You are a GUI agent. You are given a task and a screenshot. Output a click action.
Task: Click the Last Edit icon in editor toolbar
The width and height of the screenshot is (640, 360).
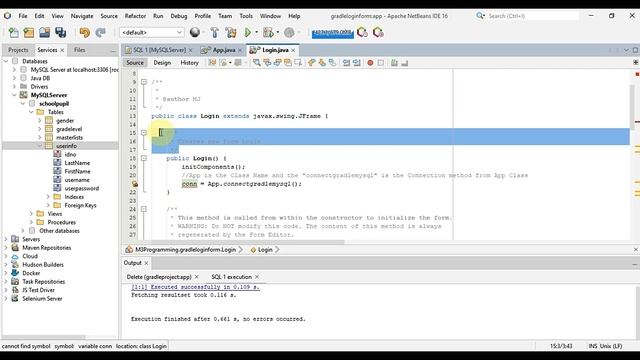point(212,63)
